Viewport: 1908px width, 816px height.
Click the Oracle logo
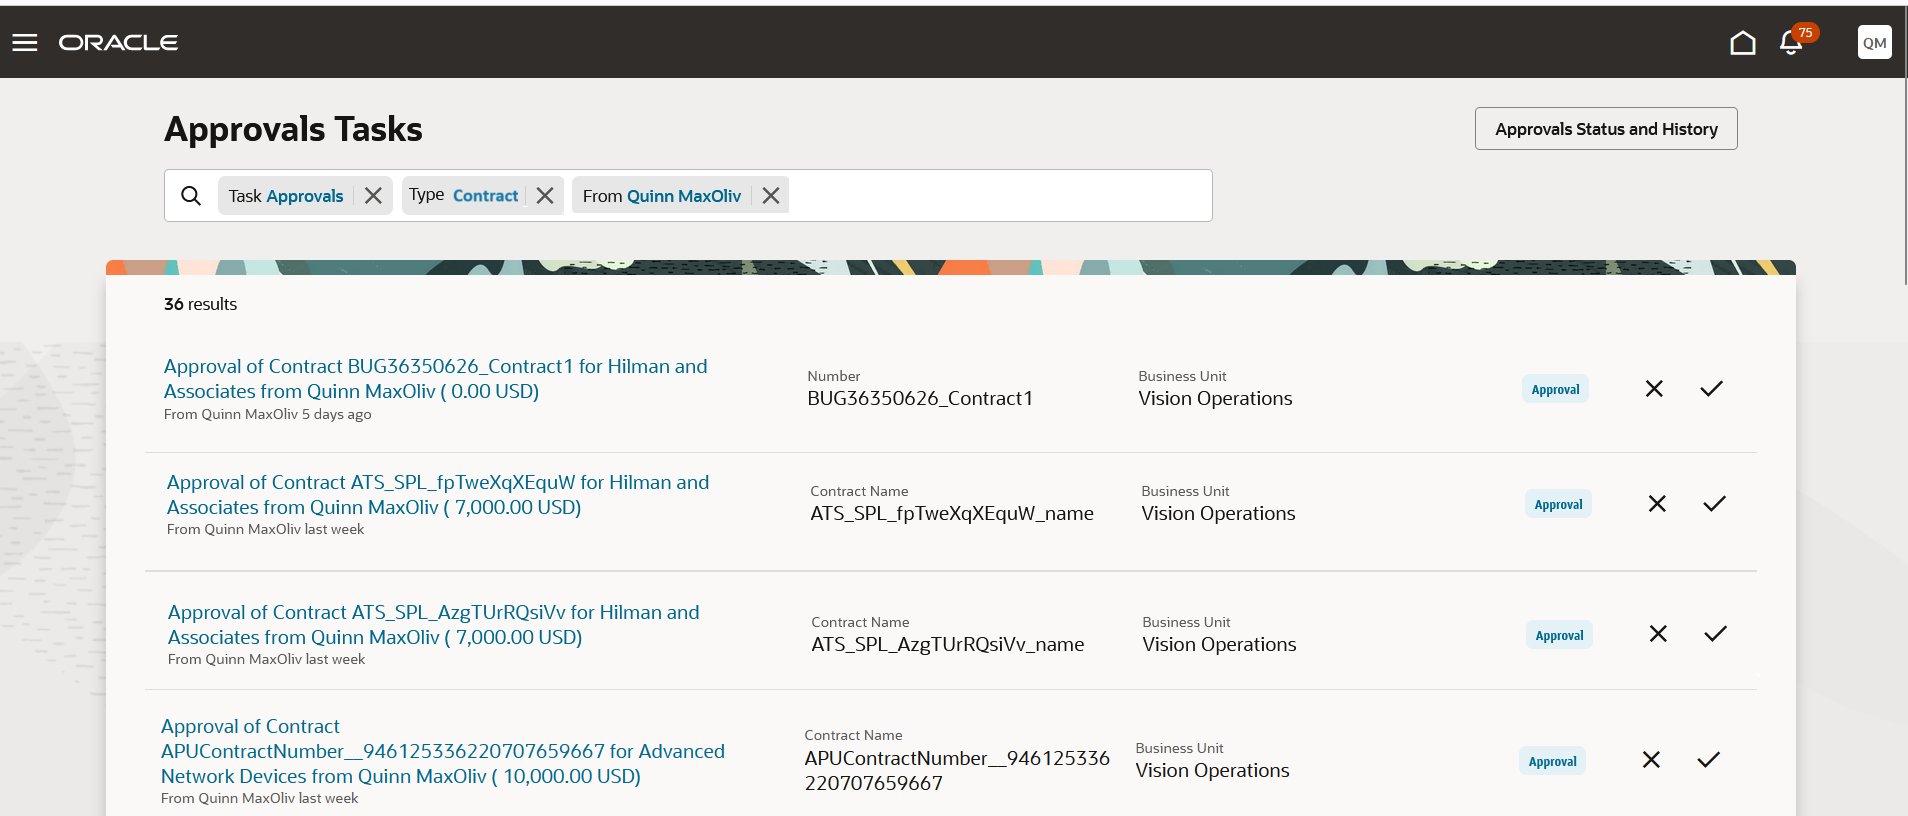point(118,42)
